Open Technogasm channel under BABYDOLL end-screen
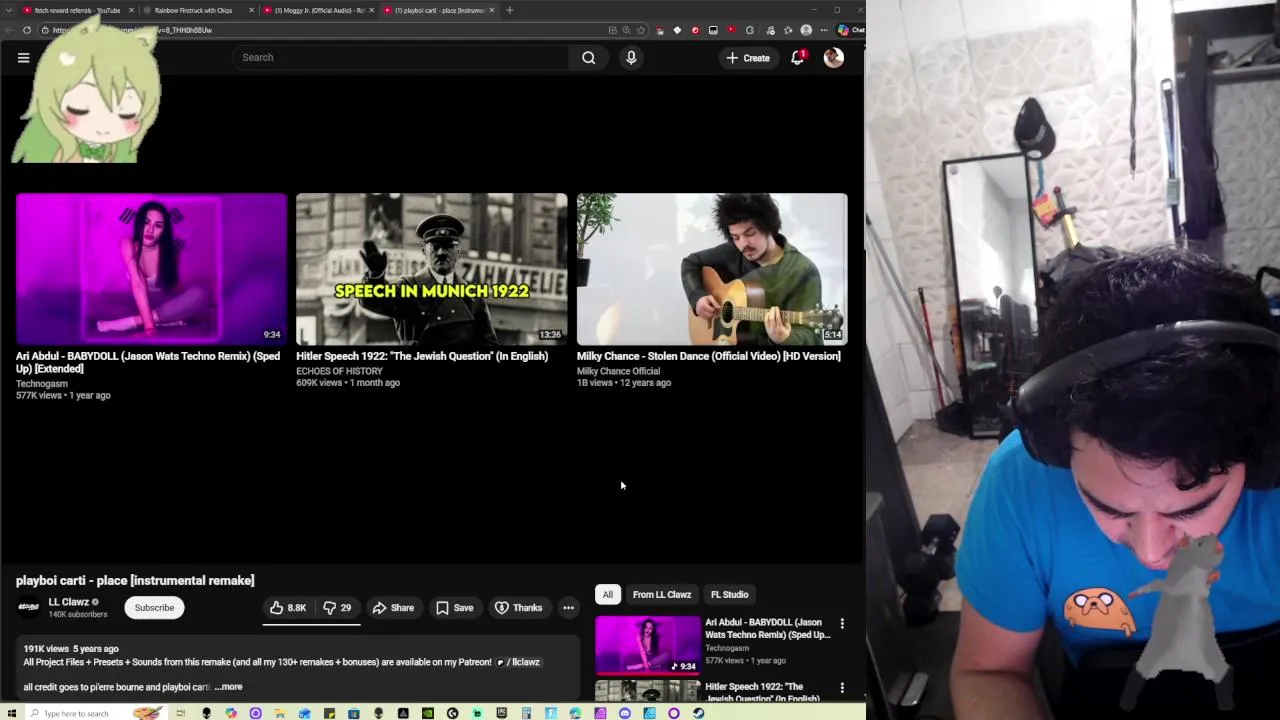The width and height of the screenshot is (1280, 720). pos(42,384)
